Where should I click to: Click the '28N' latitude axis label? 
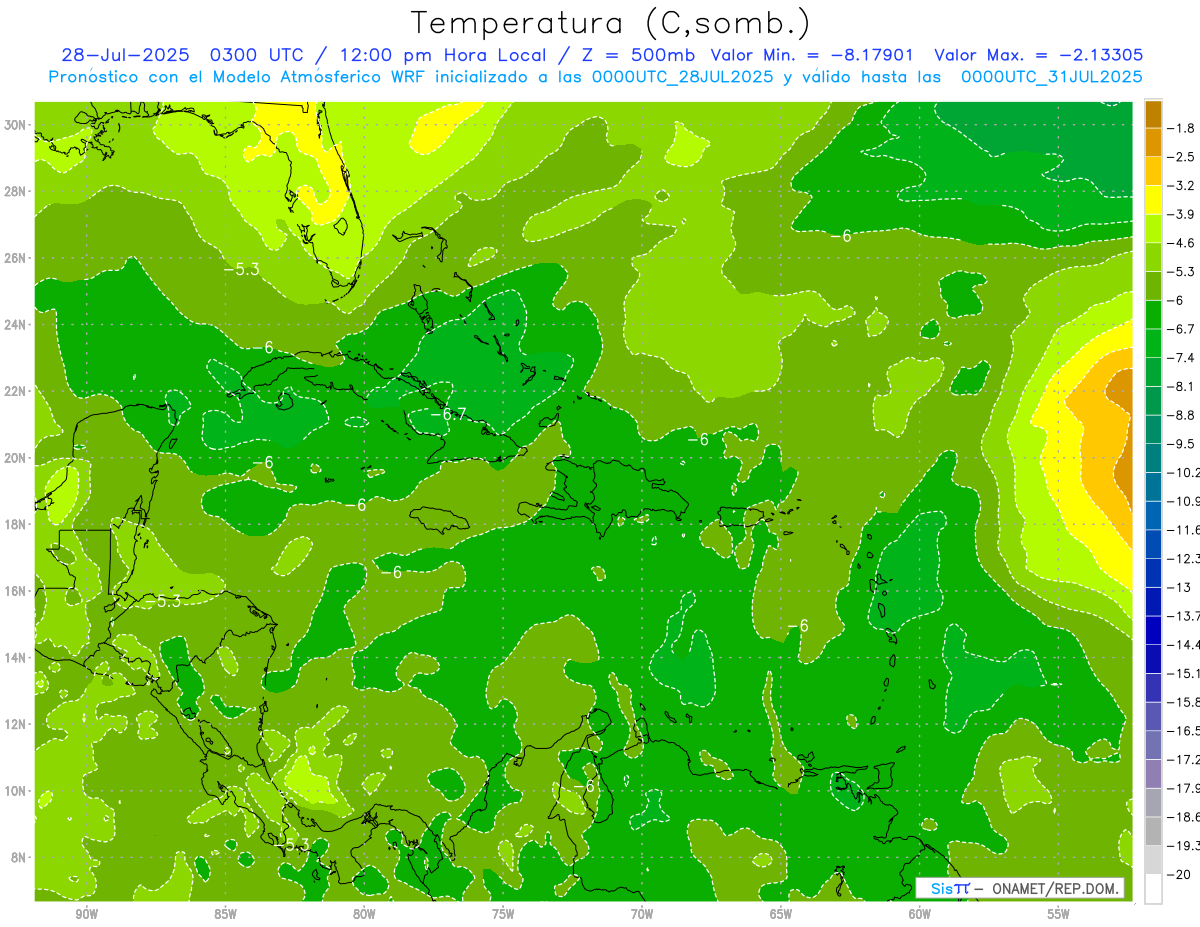(x=15, y=191)
